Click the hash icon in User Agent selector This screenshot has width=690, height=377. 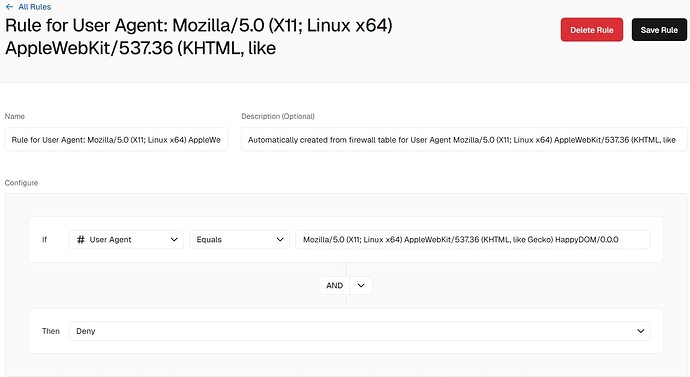[81, 239]
